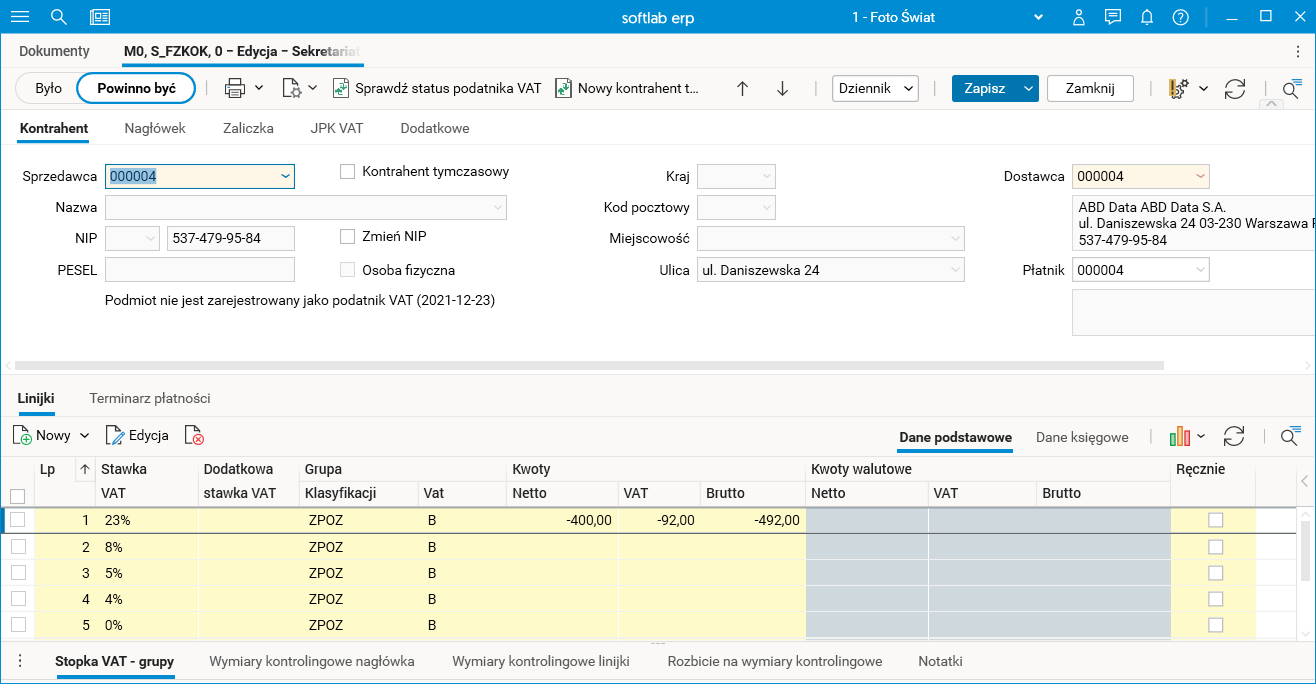Click Sprawdź status podatnika VAT
Screen dimensions: 1316x684
click(x=437, y=88)
